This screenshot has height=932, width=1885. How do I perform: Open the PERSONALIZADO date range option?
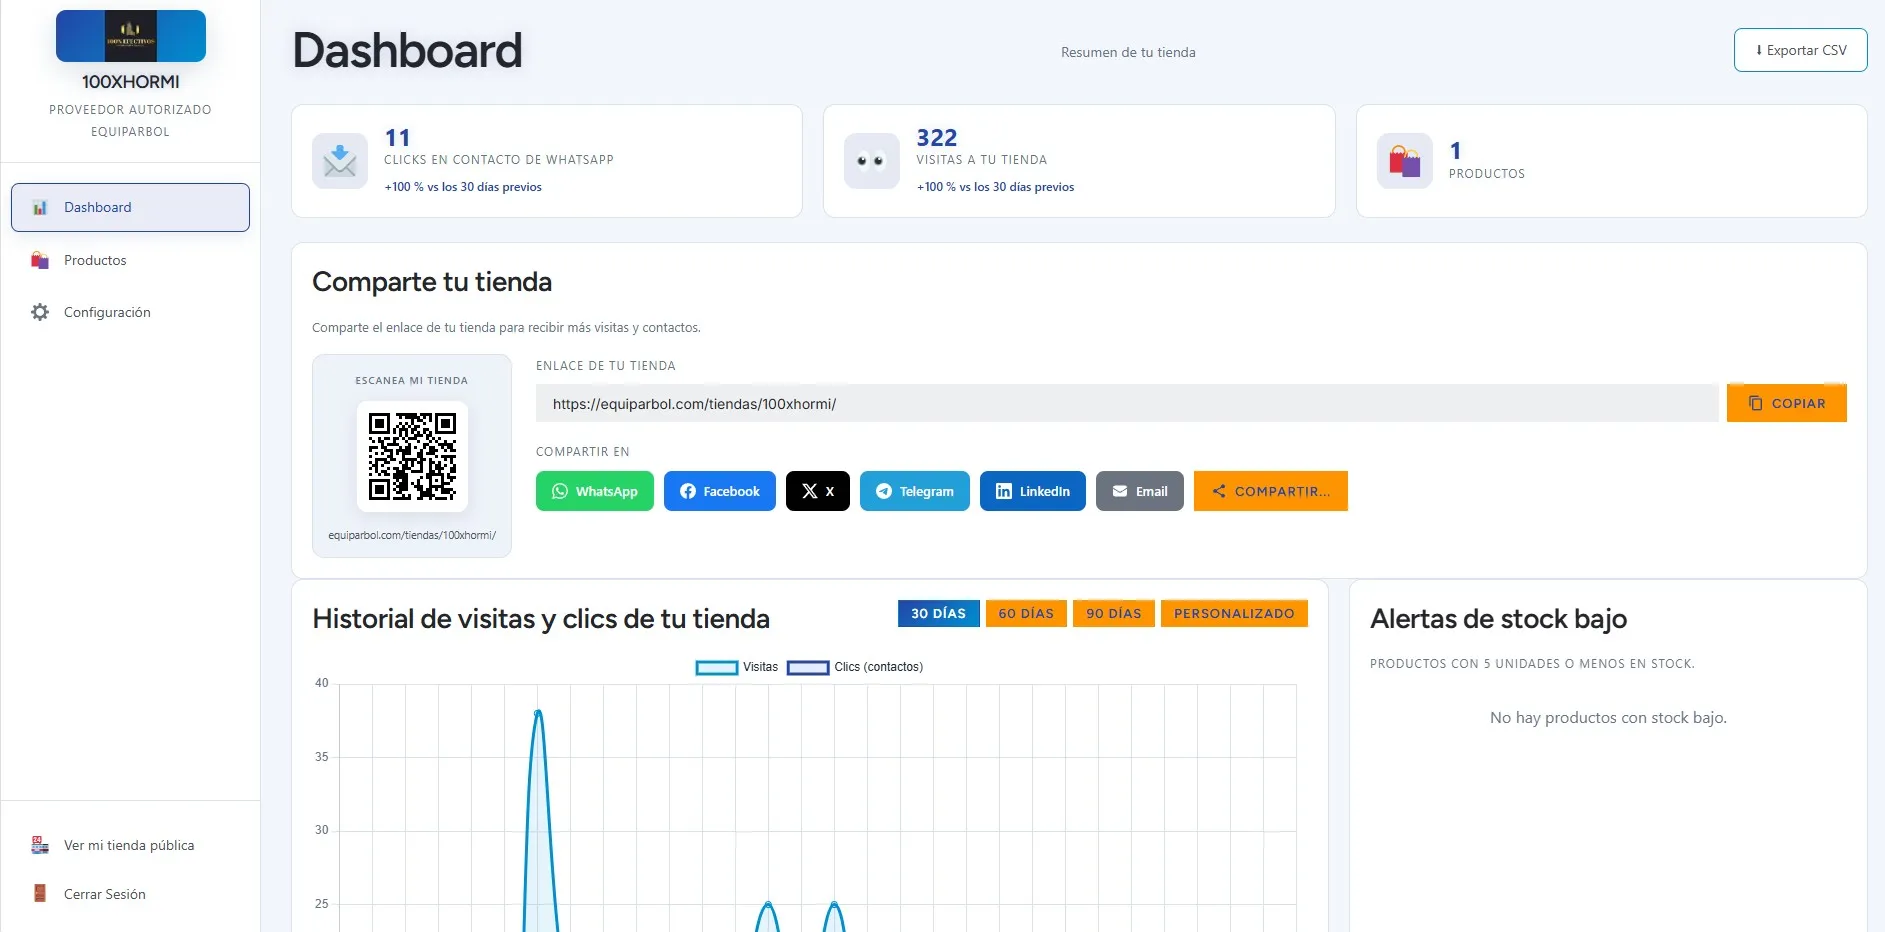tap(1234, 613)
